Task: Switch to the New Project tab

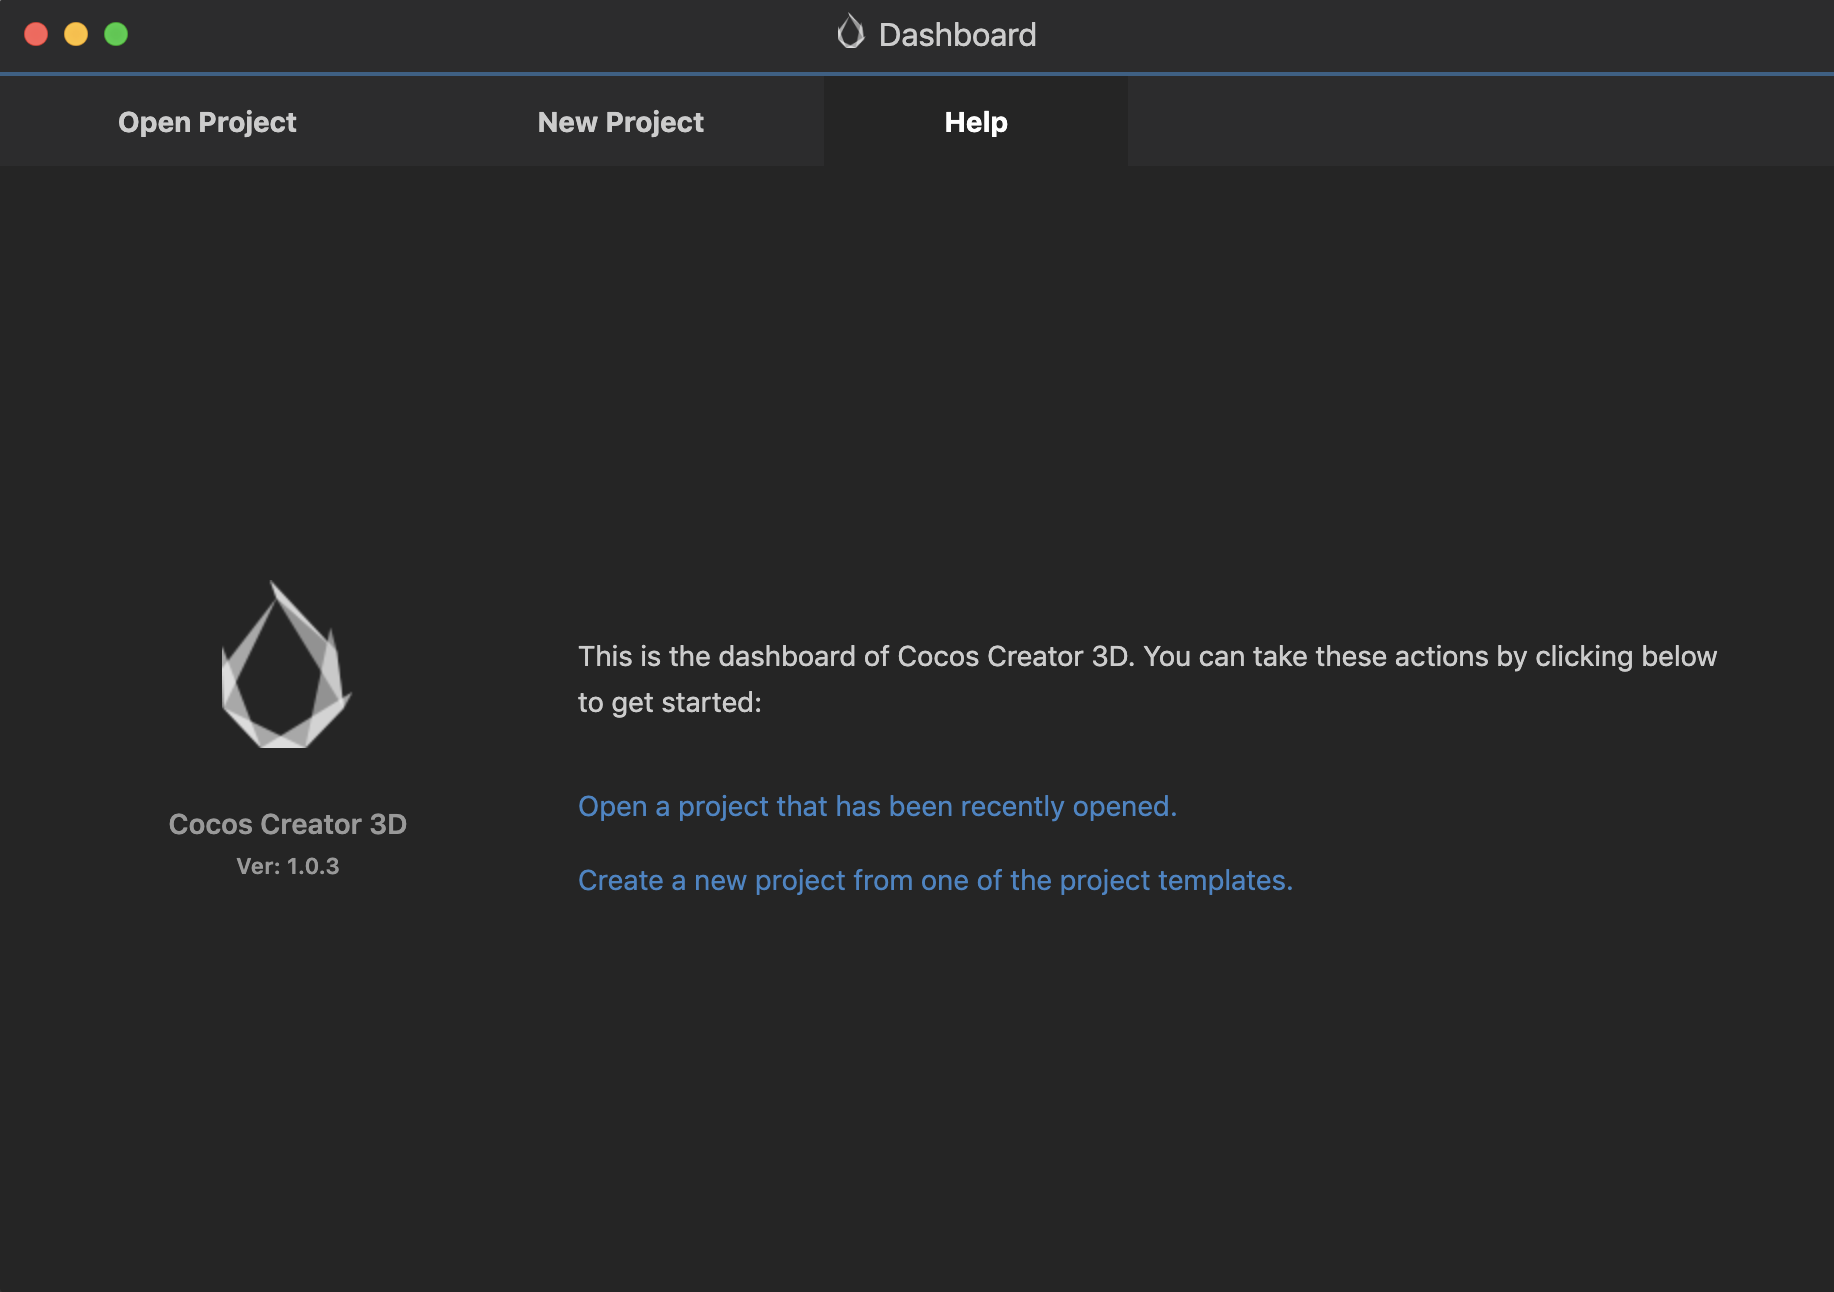Action: (620, 122)
